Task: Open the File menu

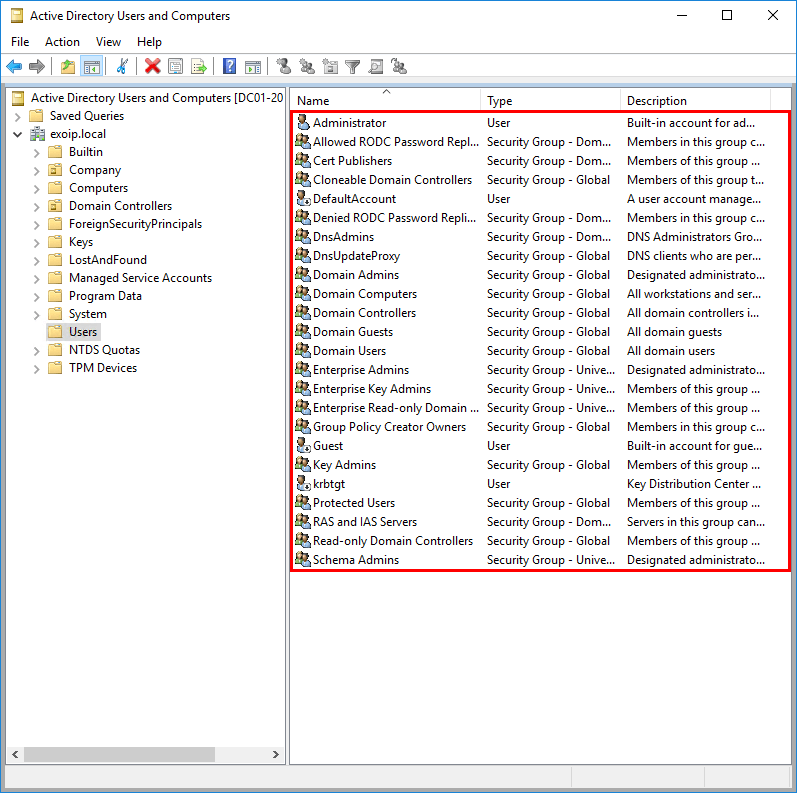Action: (x=20, y=42)
